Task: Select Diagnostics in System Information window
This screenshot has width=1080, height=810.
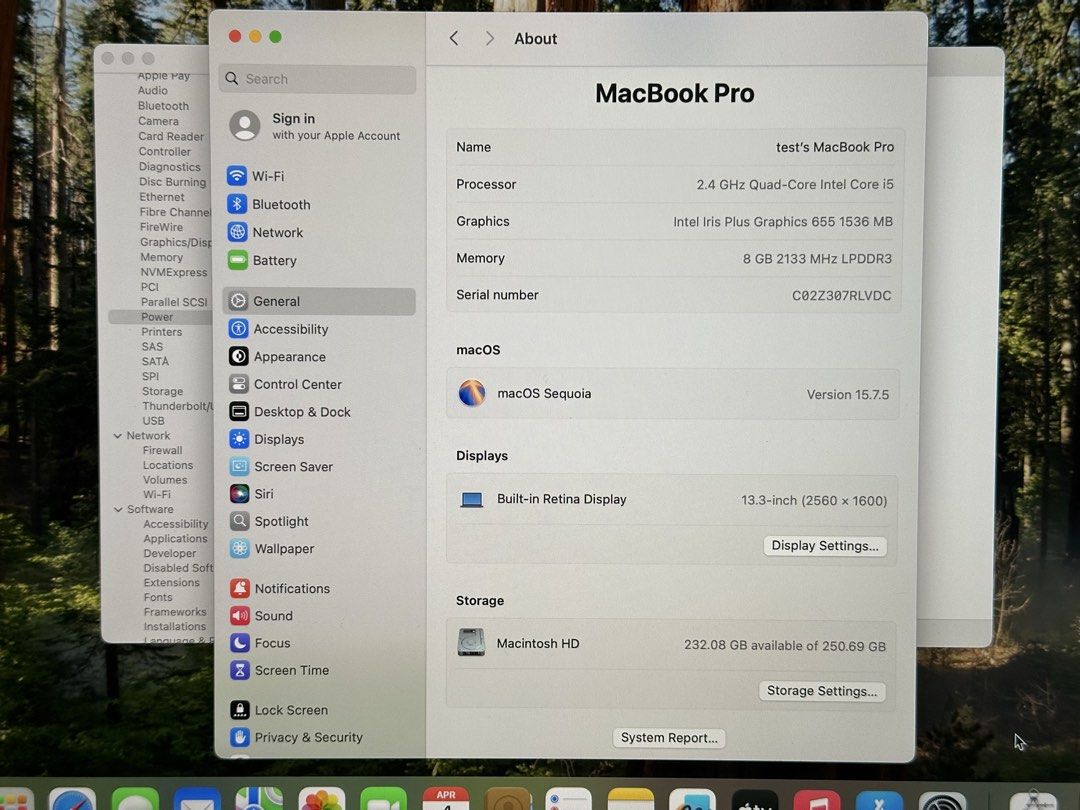Action: (x=169, y=167)
